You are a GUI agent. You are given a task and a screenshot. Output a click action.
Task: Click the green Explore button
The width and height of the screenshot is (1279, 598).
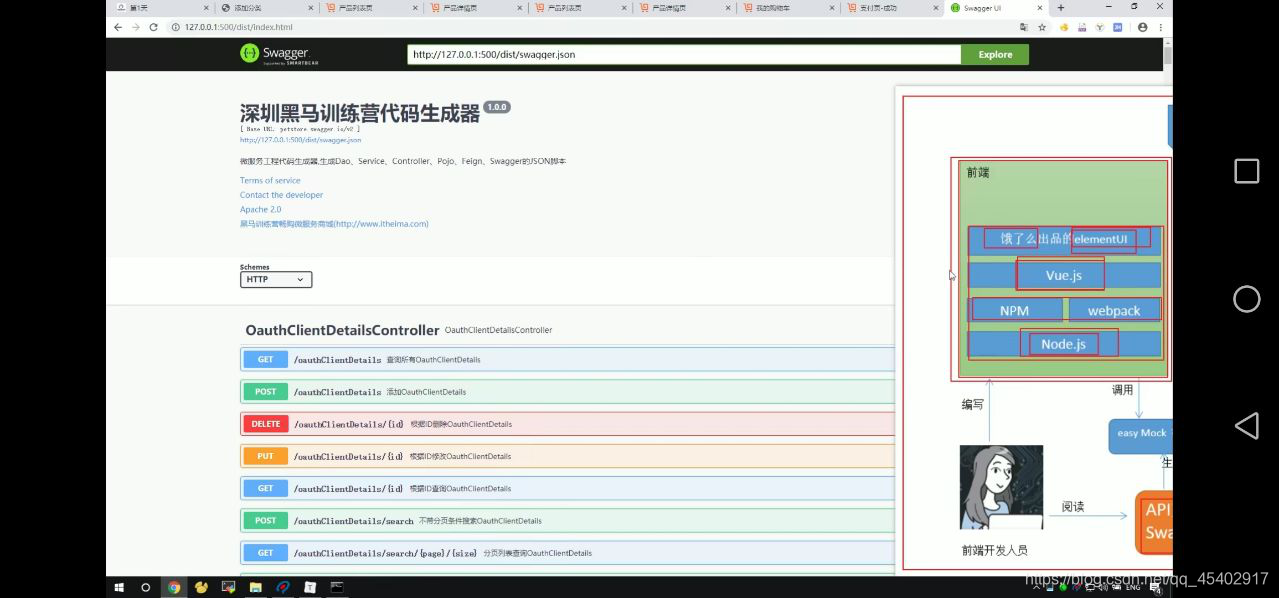coord(995,54)
